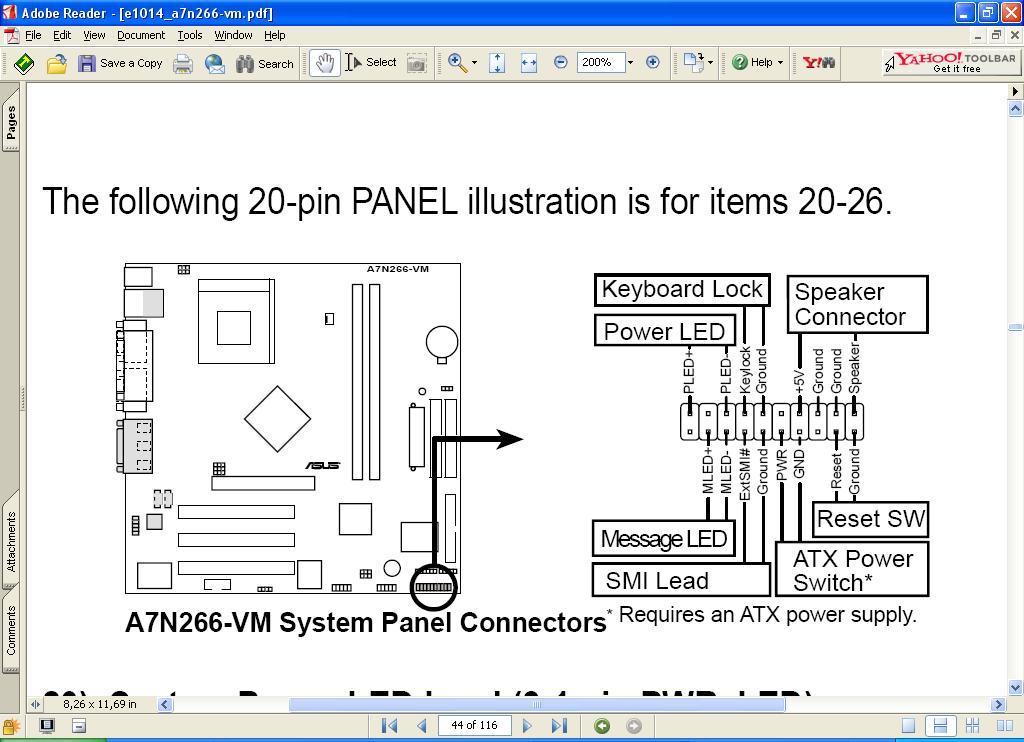Viewport: 1024px width, 742px height.
Task: Zoom out with the minus circle button
Action: click(560, 62)
